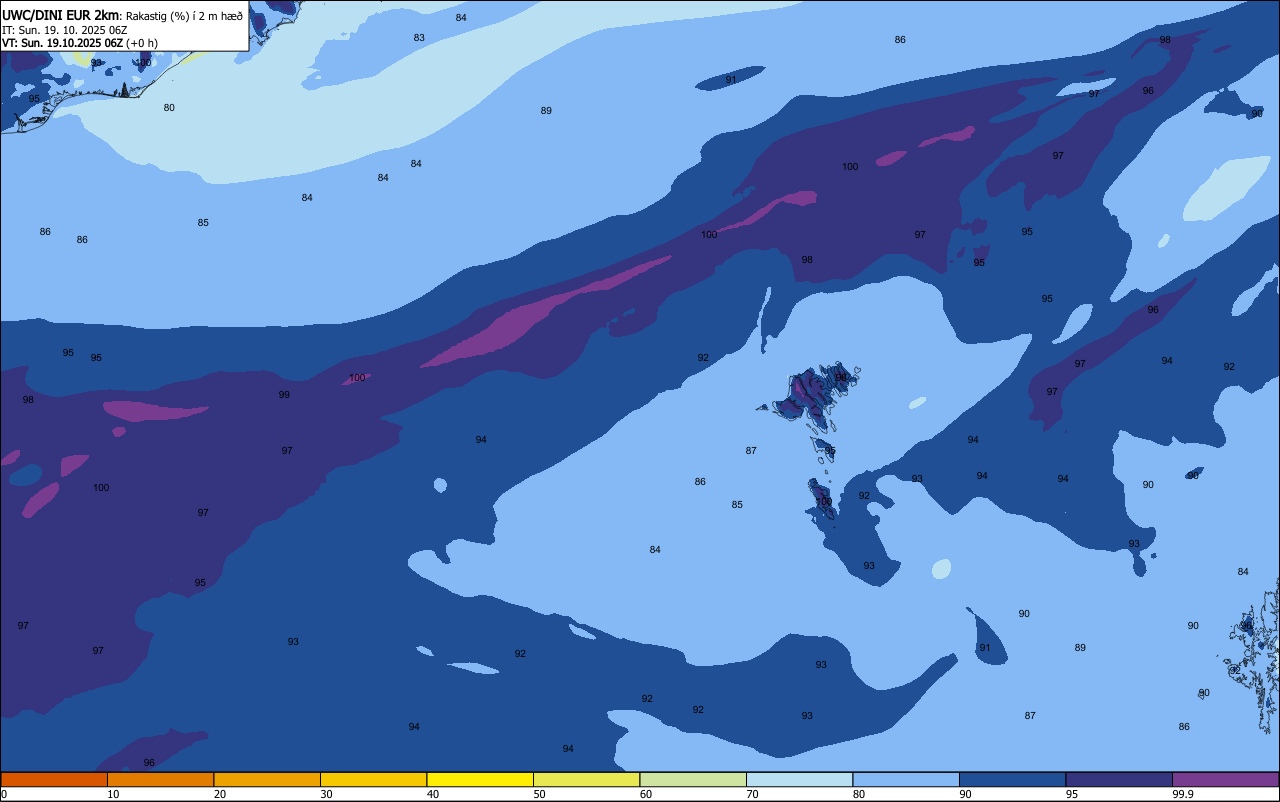Click the 'VT: Sun. 19.10.2025 06Z (+0 h)' line
This screenshot has height=802, width=1280.
click(x=79, y=43)
